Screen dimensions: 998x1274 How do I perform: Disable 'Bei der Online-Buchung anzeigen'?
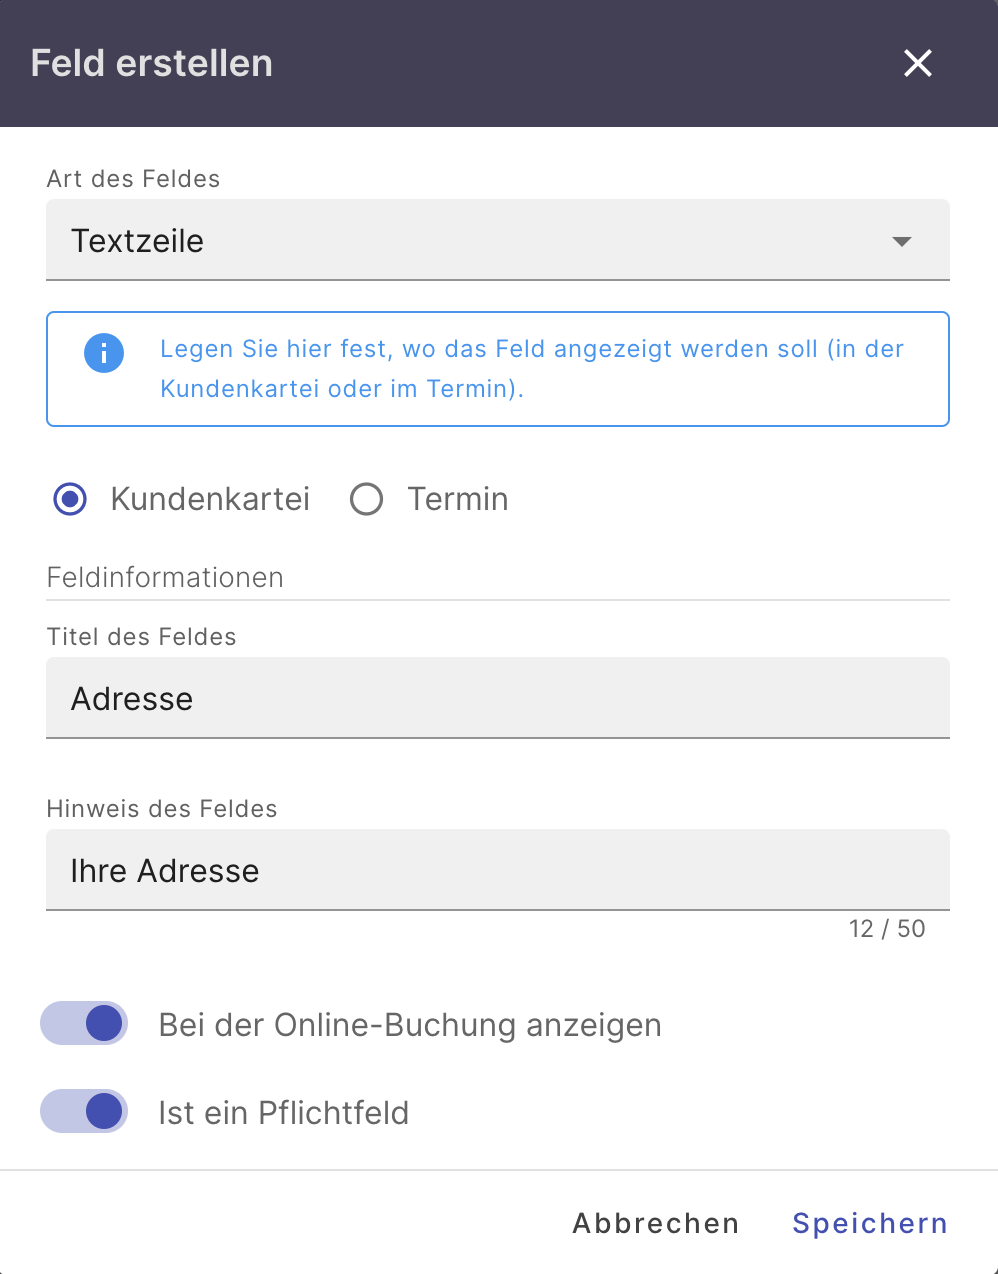(83, 1023)
